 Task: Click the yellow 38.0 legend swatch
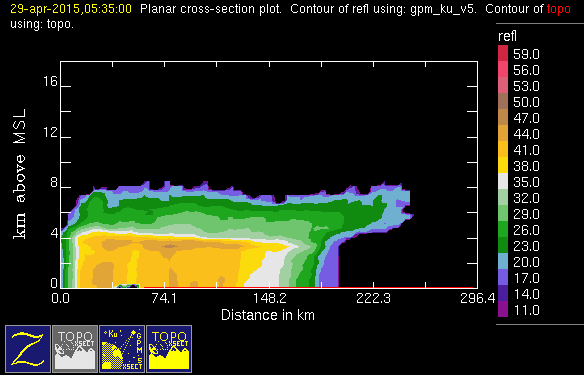[x=503, y=165]
